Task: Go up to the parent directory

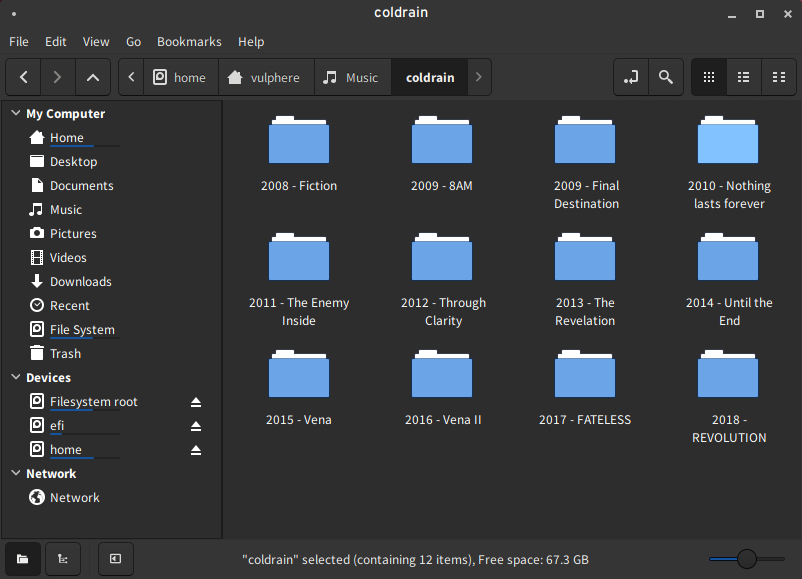Action: coord(92,77)
